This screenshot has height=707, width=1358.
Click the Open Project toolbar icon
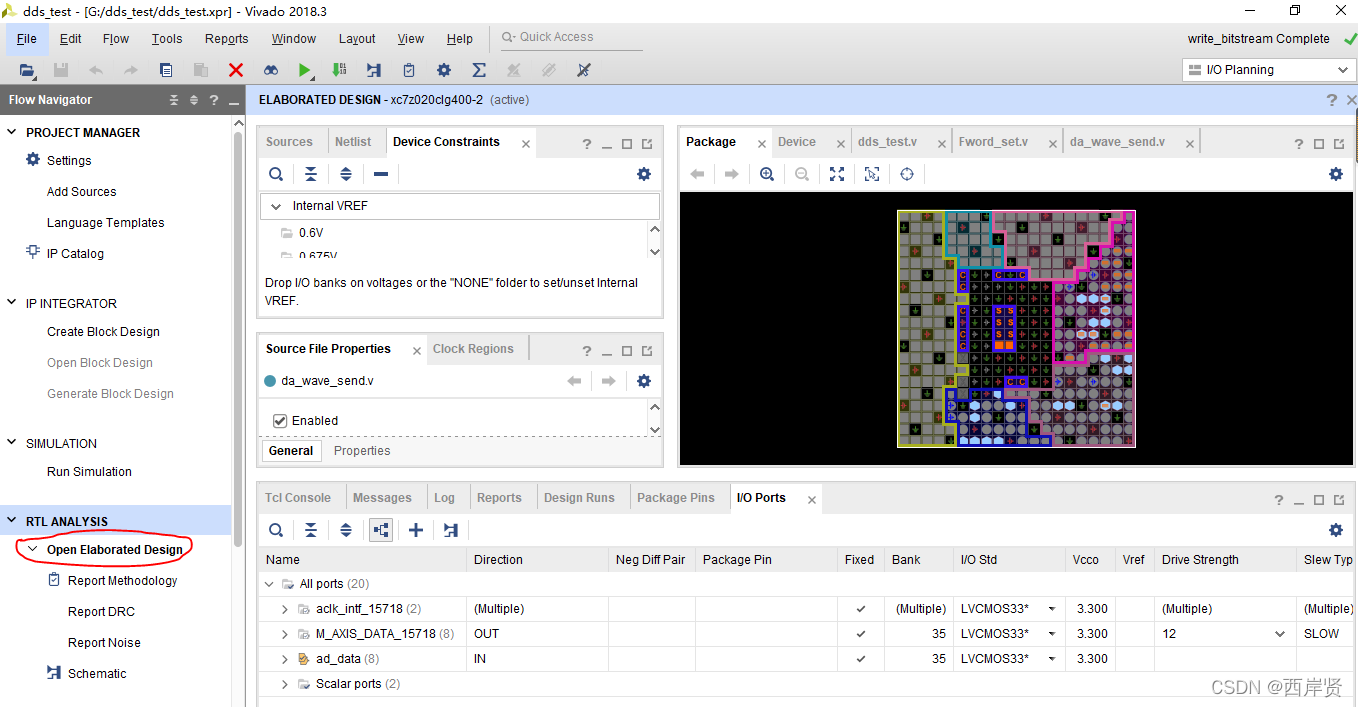[x=27, y=70]
